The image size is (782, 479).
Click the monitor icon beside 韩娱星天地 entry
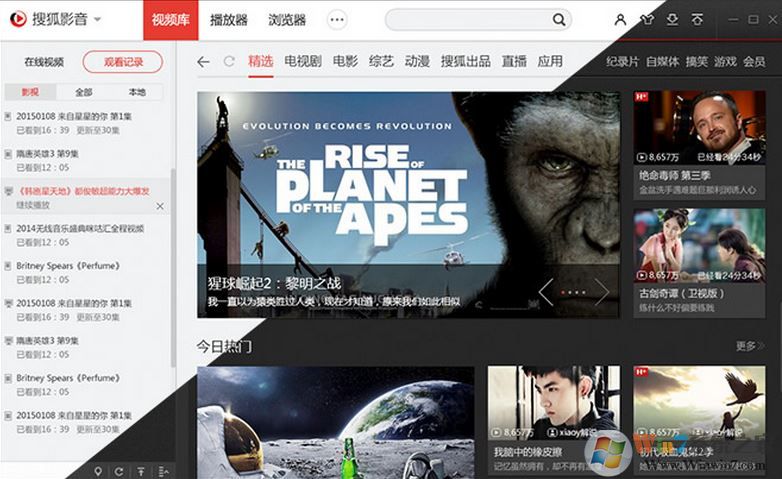click(x=7, y=191)
